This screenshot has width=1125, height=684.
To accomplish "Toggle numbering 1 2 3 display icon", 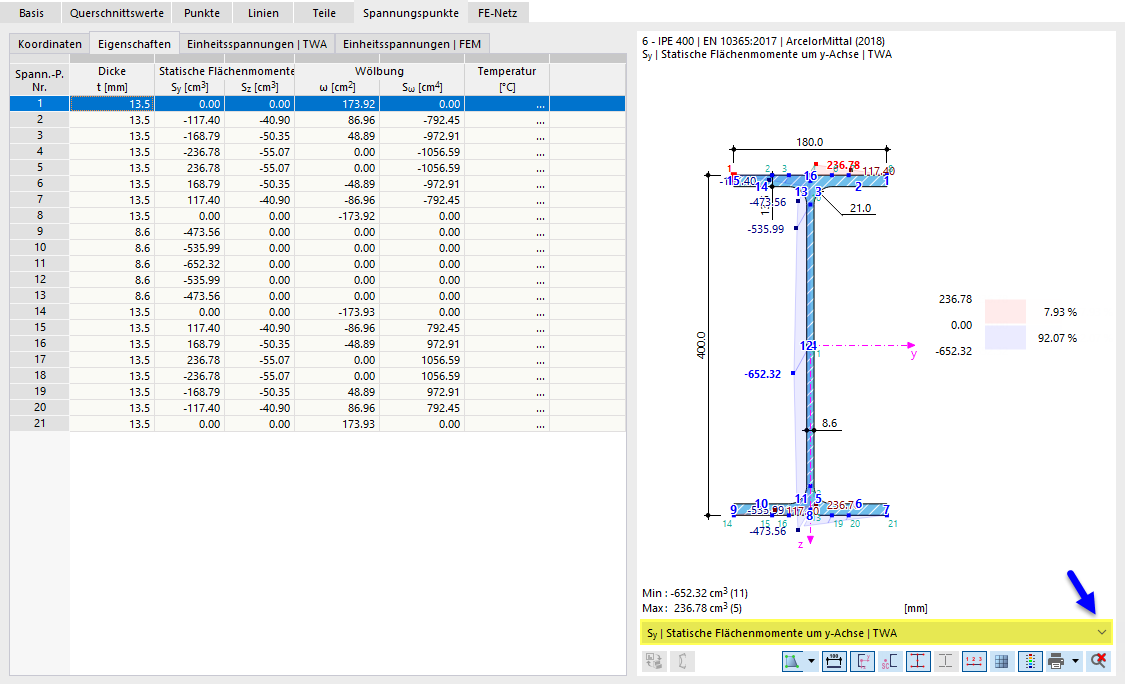I will tap(974, 661).
